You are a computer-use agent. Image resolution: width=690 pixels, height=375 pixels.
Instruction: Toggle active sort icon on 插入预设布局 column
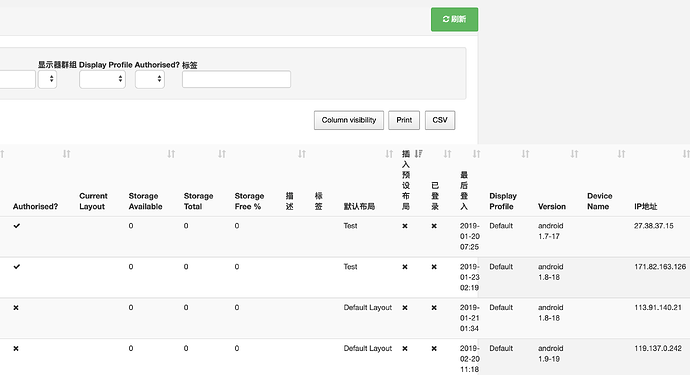418,154
